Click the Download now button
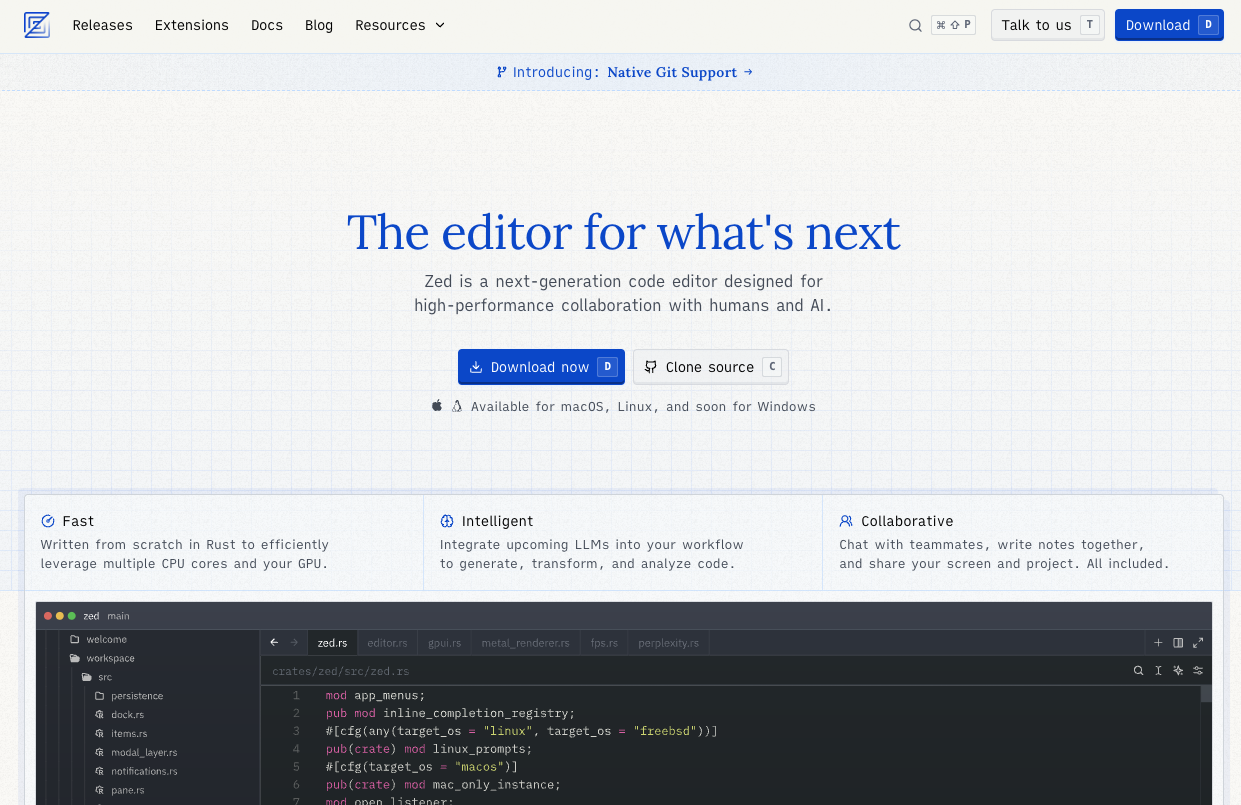 click(541, 367)
